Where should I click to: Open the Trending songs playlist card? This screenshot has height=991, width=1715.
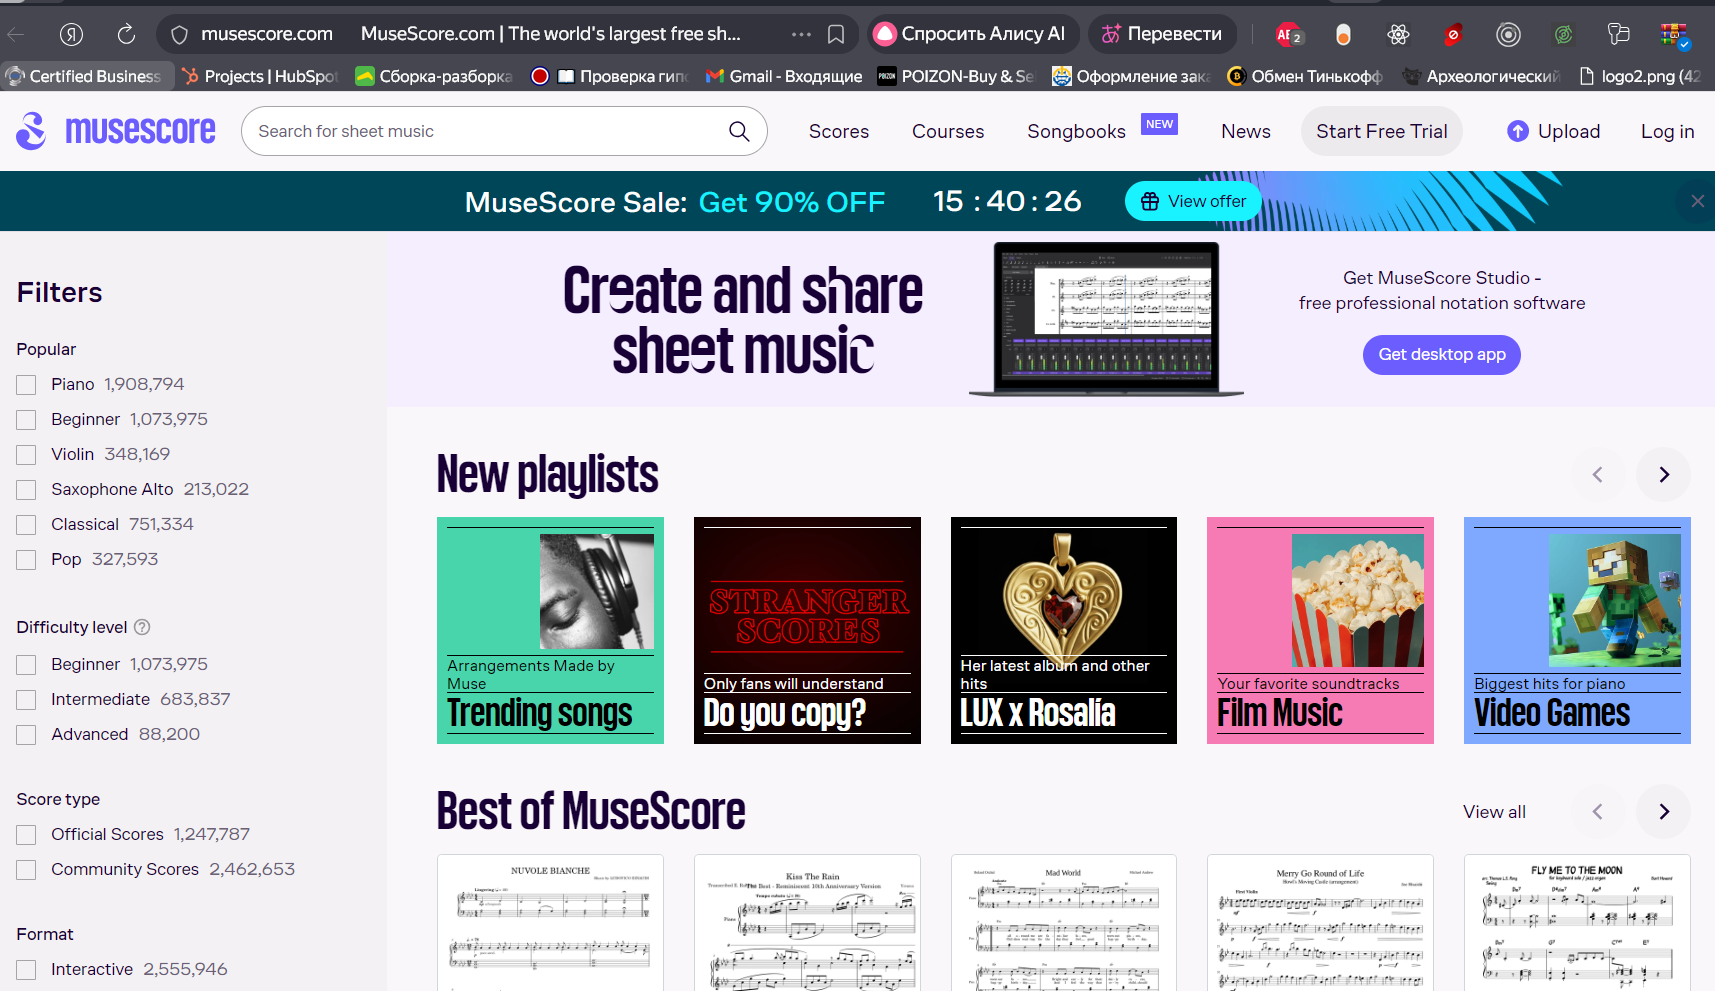tap(550, 630)
